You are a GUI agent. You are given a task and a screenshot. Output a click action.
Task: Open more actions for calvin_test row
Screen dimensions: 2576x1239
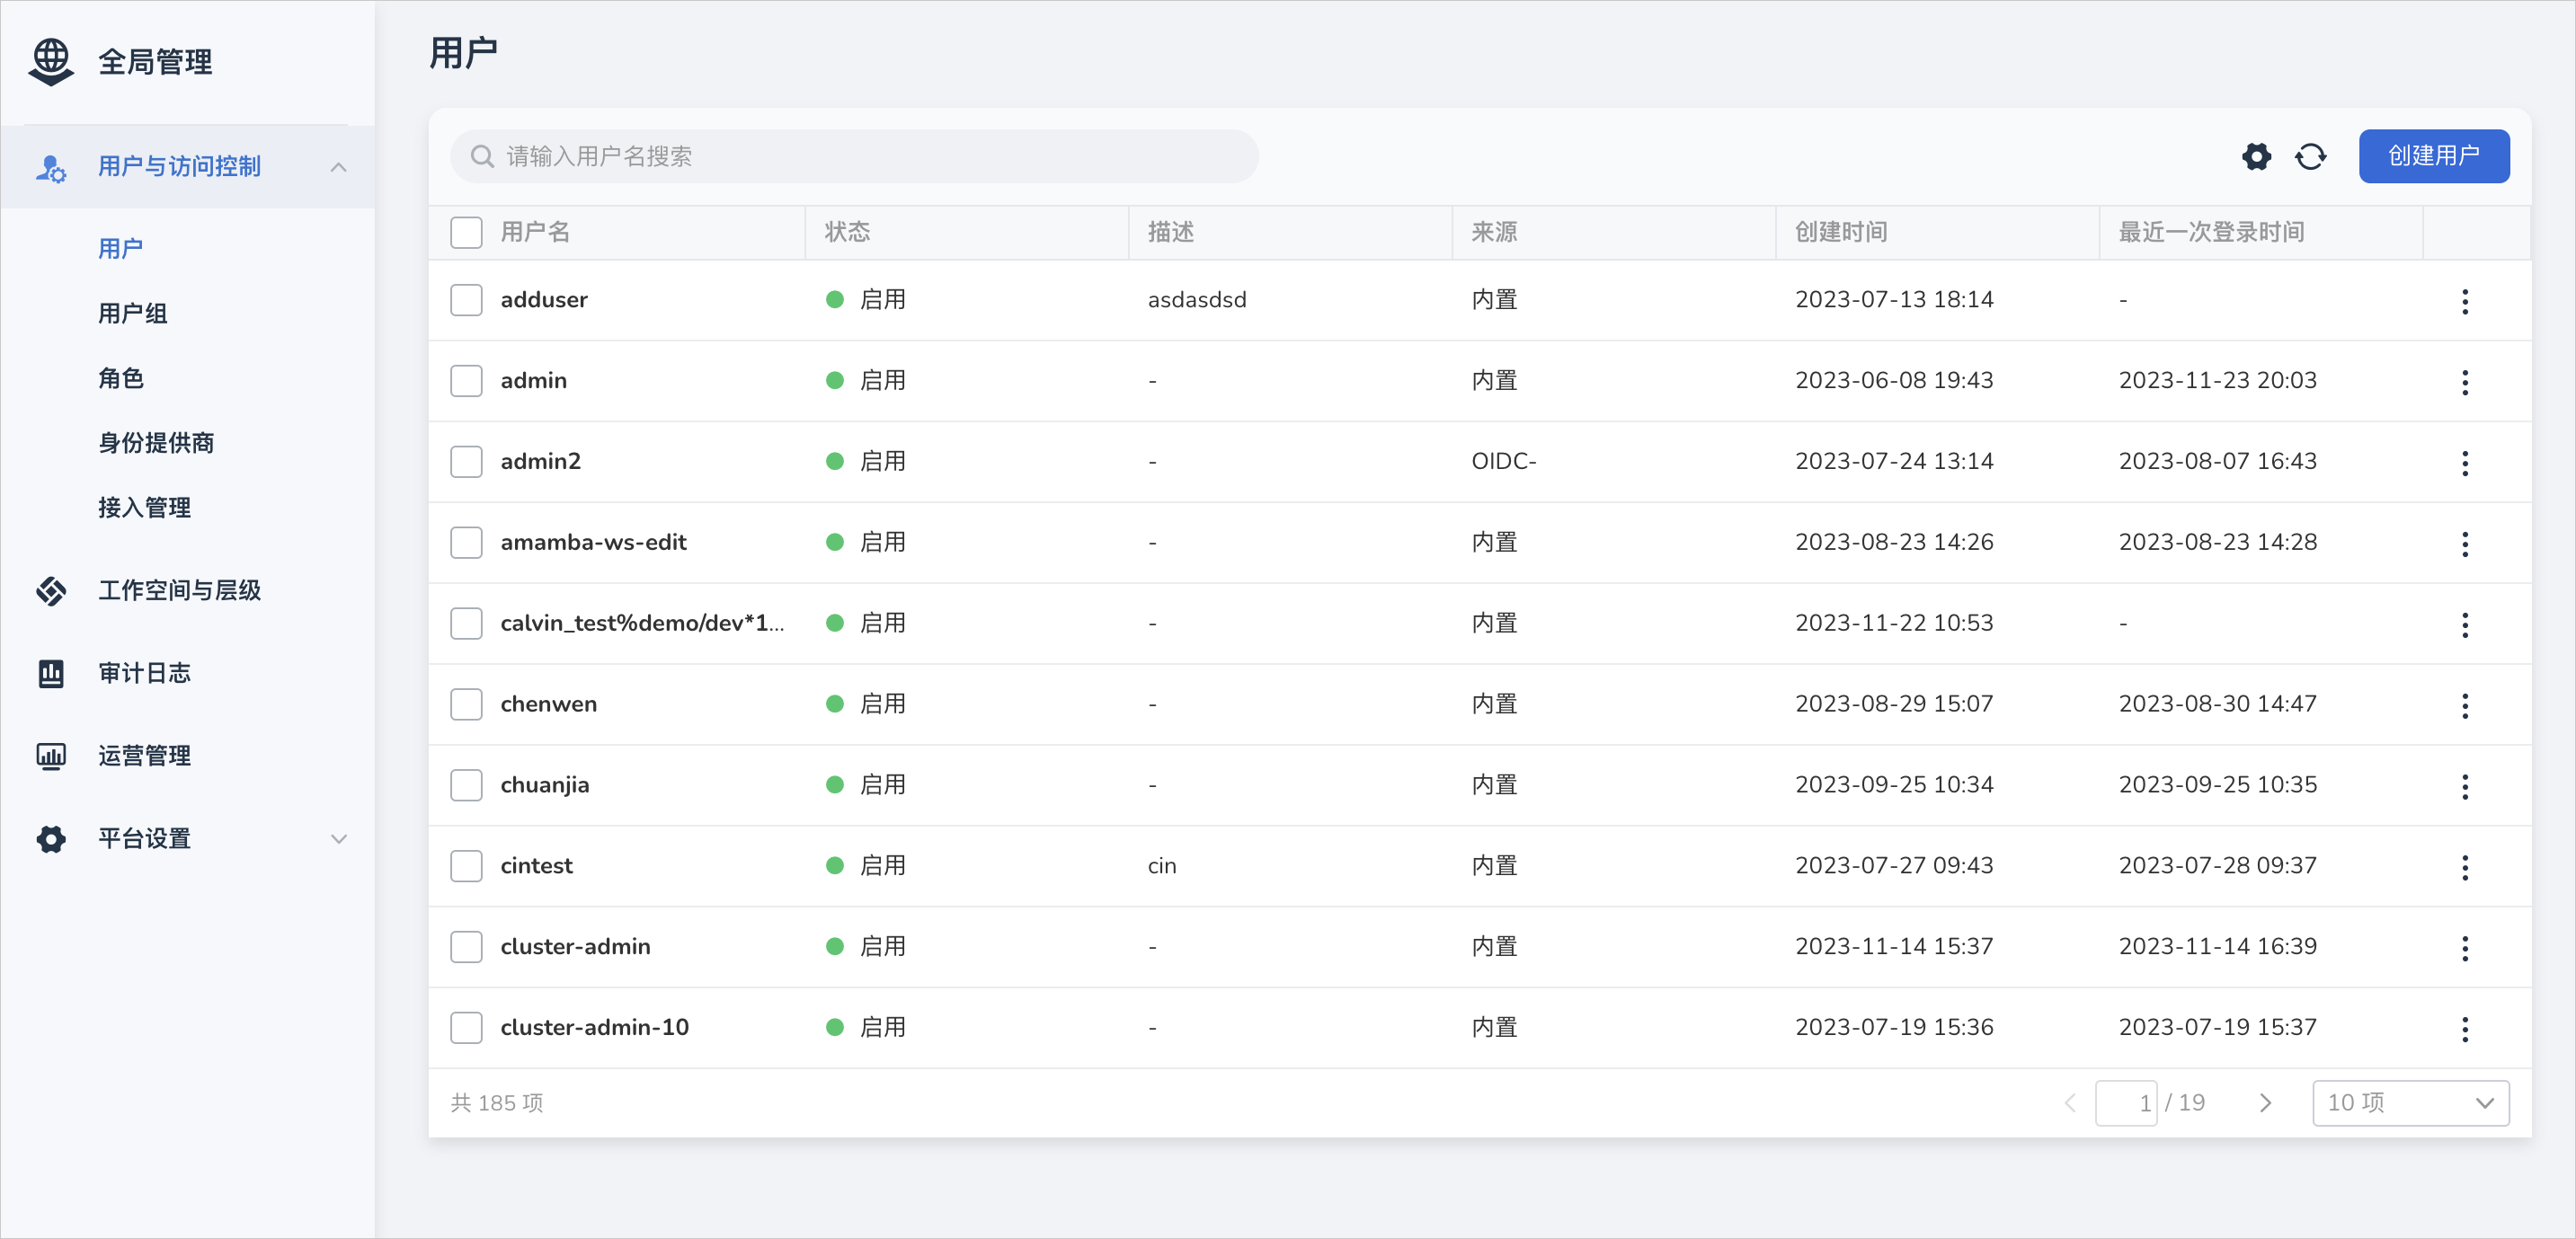click(x=2464, y=625)
